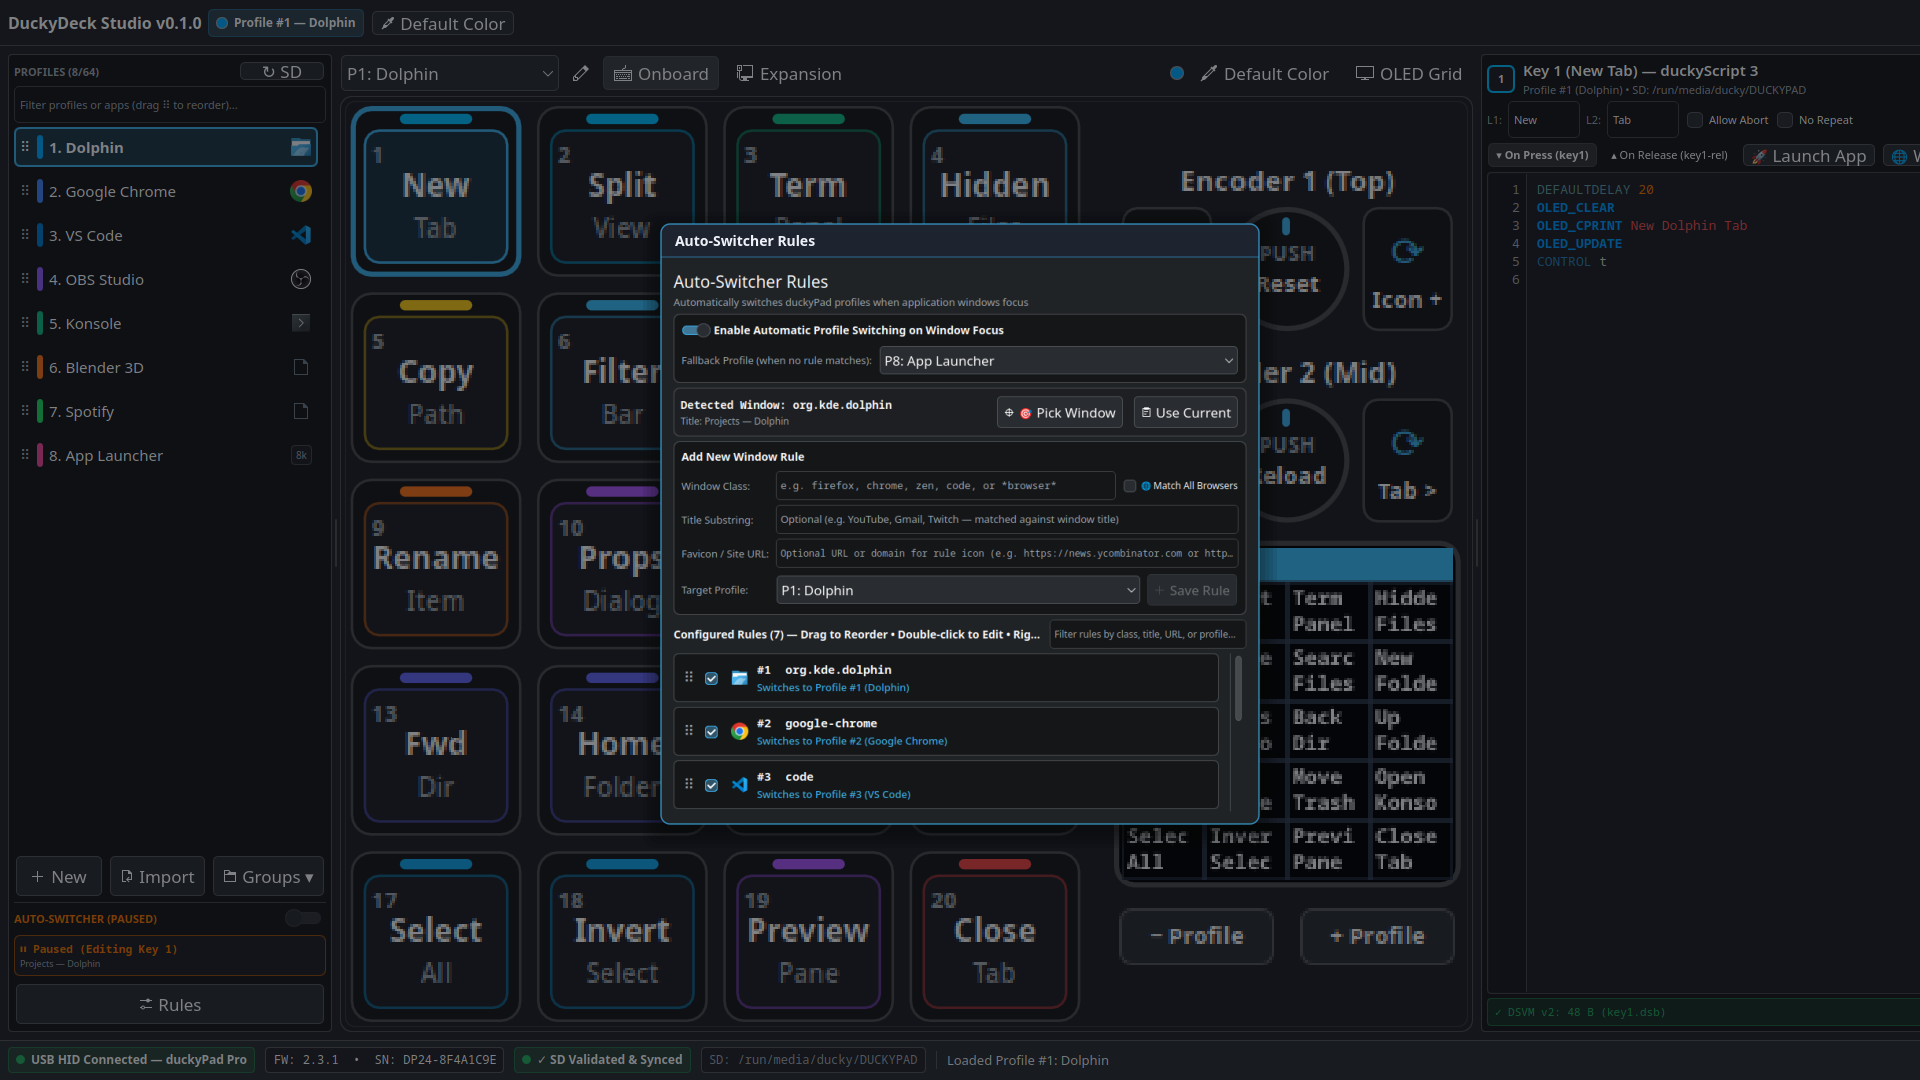Enable the Allow Abort checkbox
Screen dimensions: 1920x1080
pyautogui.click(x=1695, y=120)
